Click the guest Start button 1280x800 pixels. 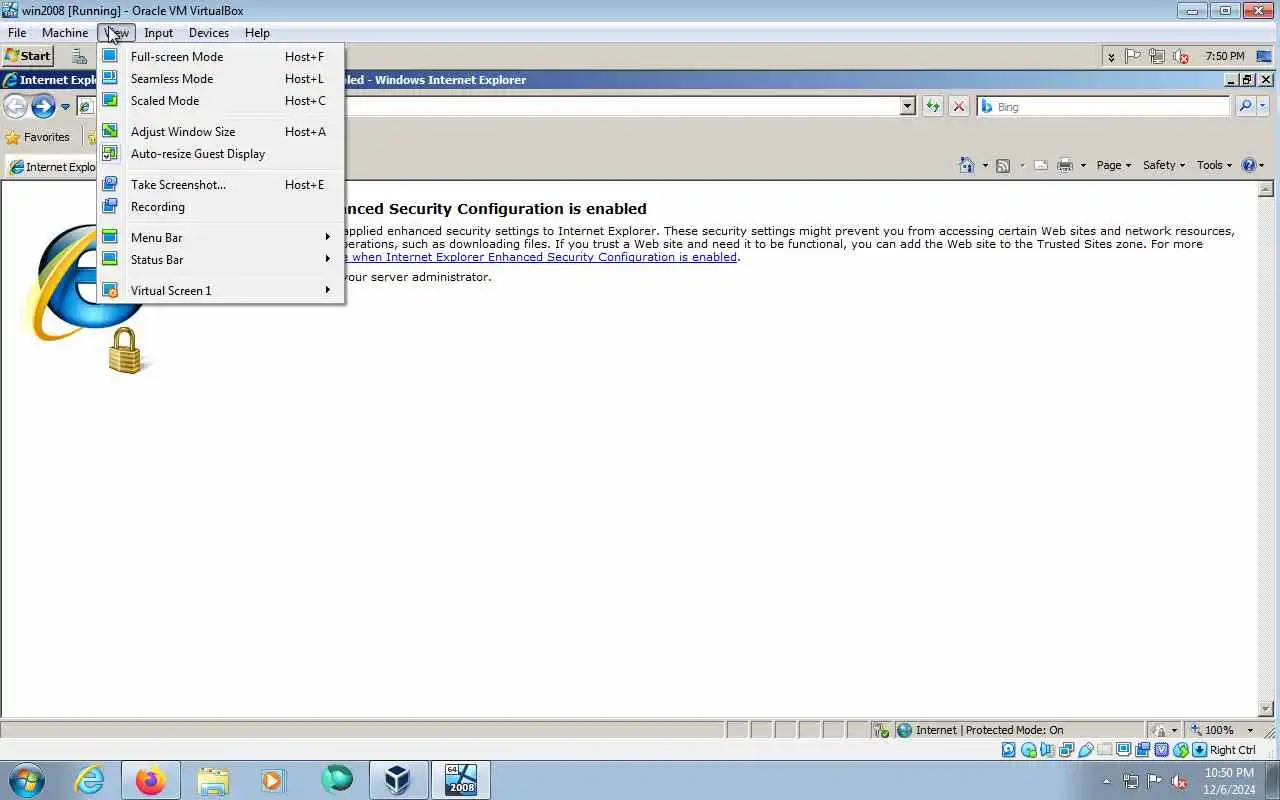[28, 56]
